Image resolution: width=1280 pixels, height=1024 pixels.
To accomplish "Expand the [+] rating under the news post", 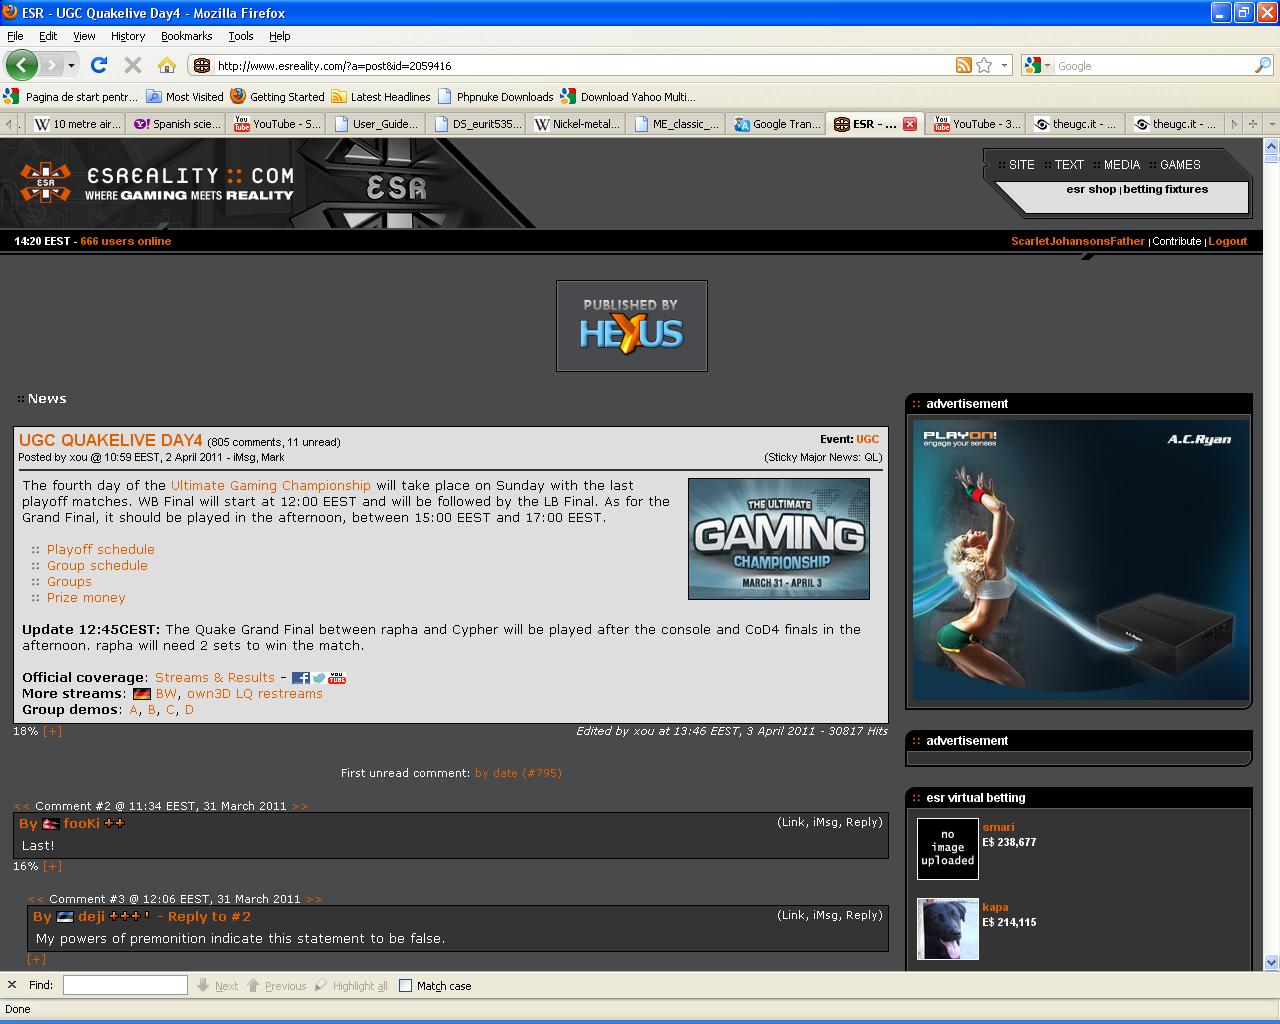I will tap(52, 731).
